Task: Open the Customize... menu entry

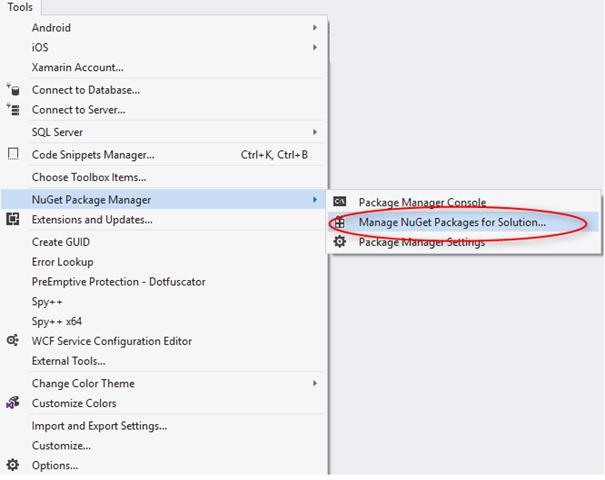Action: (164, 445)
